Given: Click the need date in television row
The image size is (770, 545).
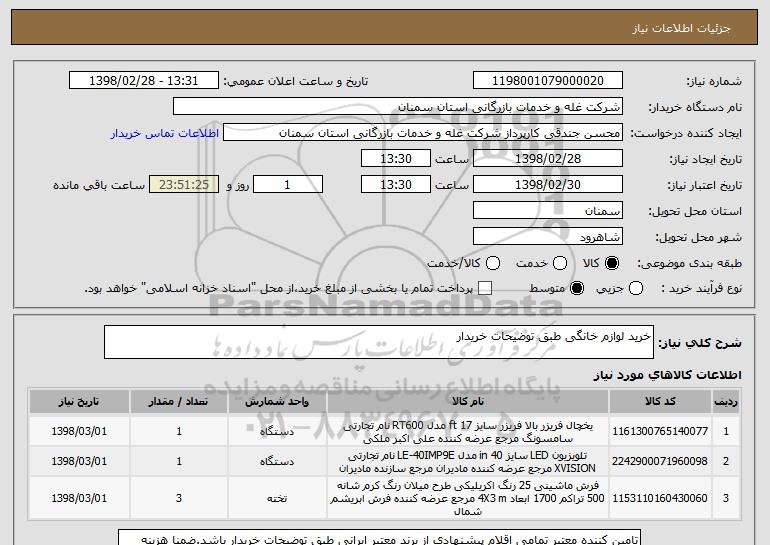Looking at the screenshot, I should [x=79, y=462].
